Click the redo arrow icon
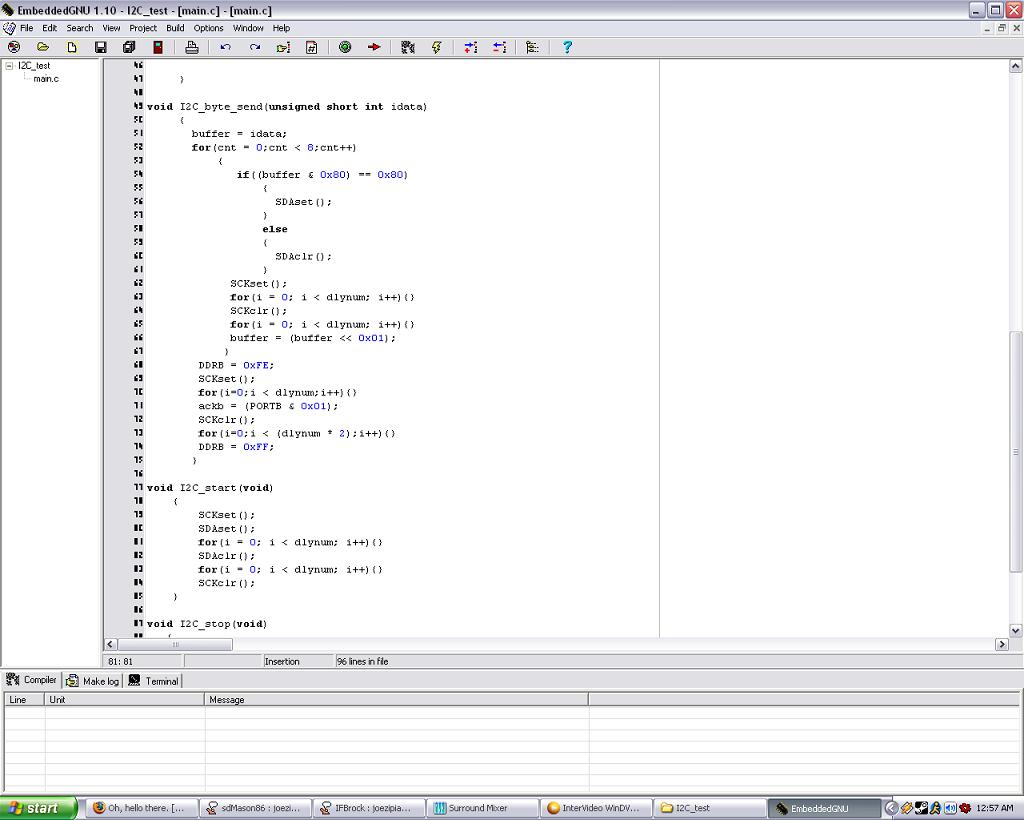1024x820 pixels. click(255, 47)
